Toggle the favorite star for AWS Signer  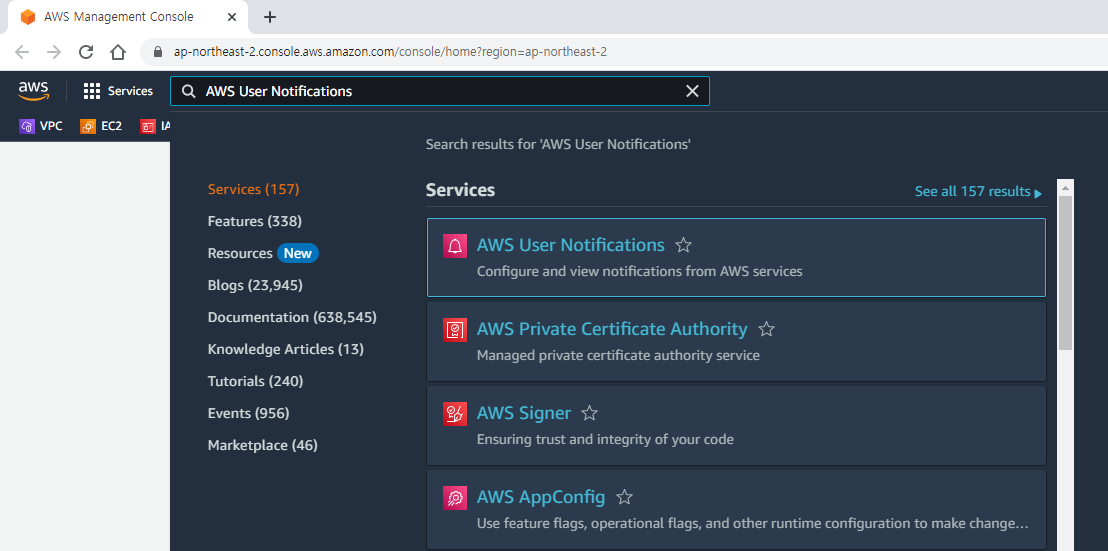589,413
